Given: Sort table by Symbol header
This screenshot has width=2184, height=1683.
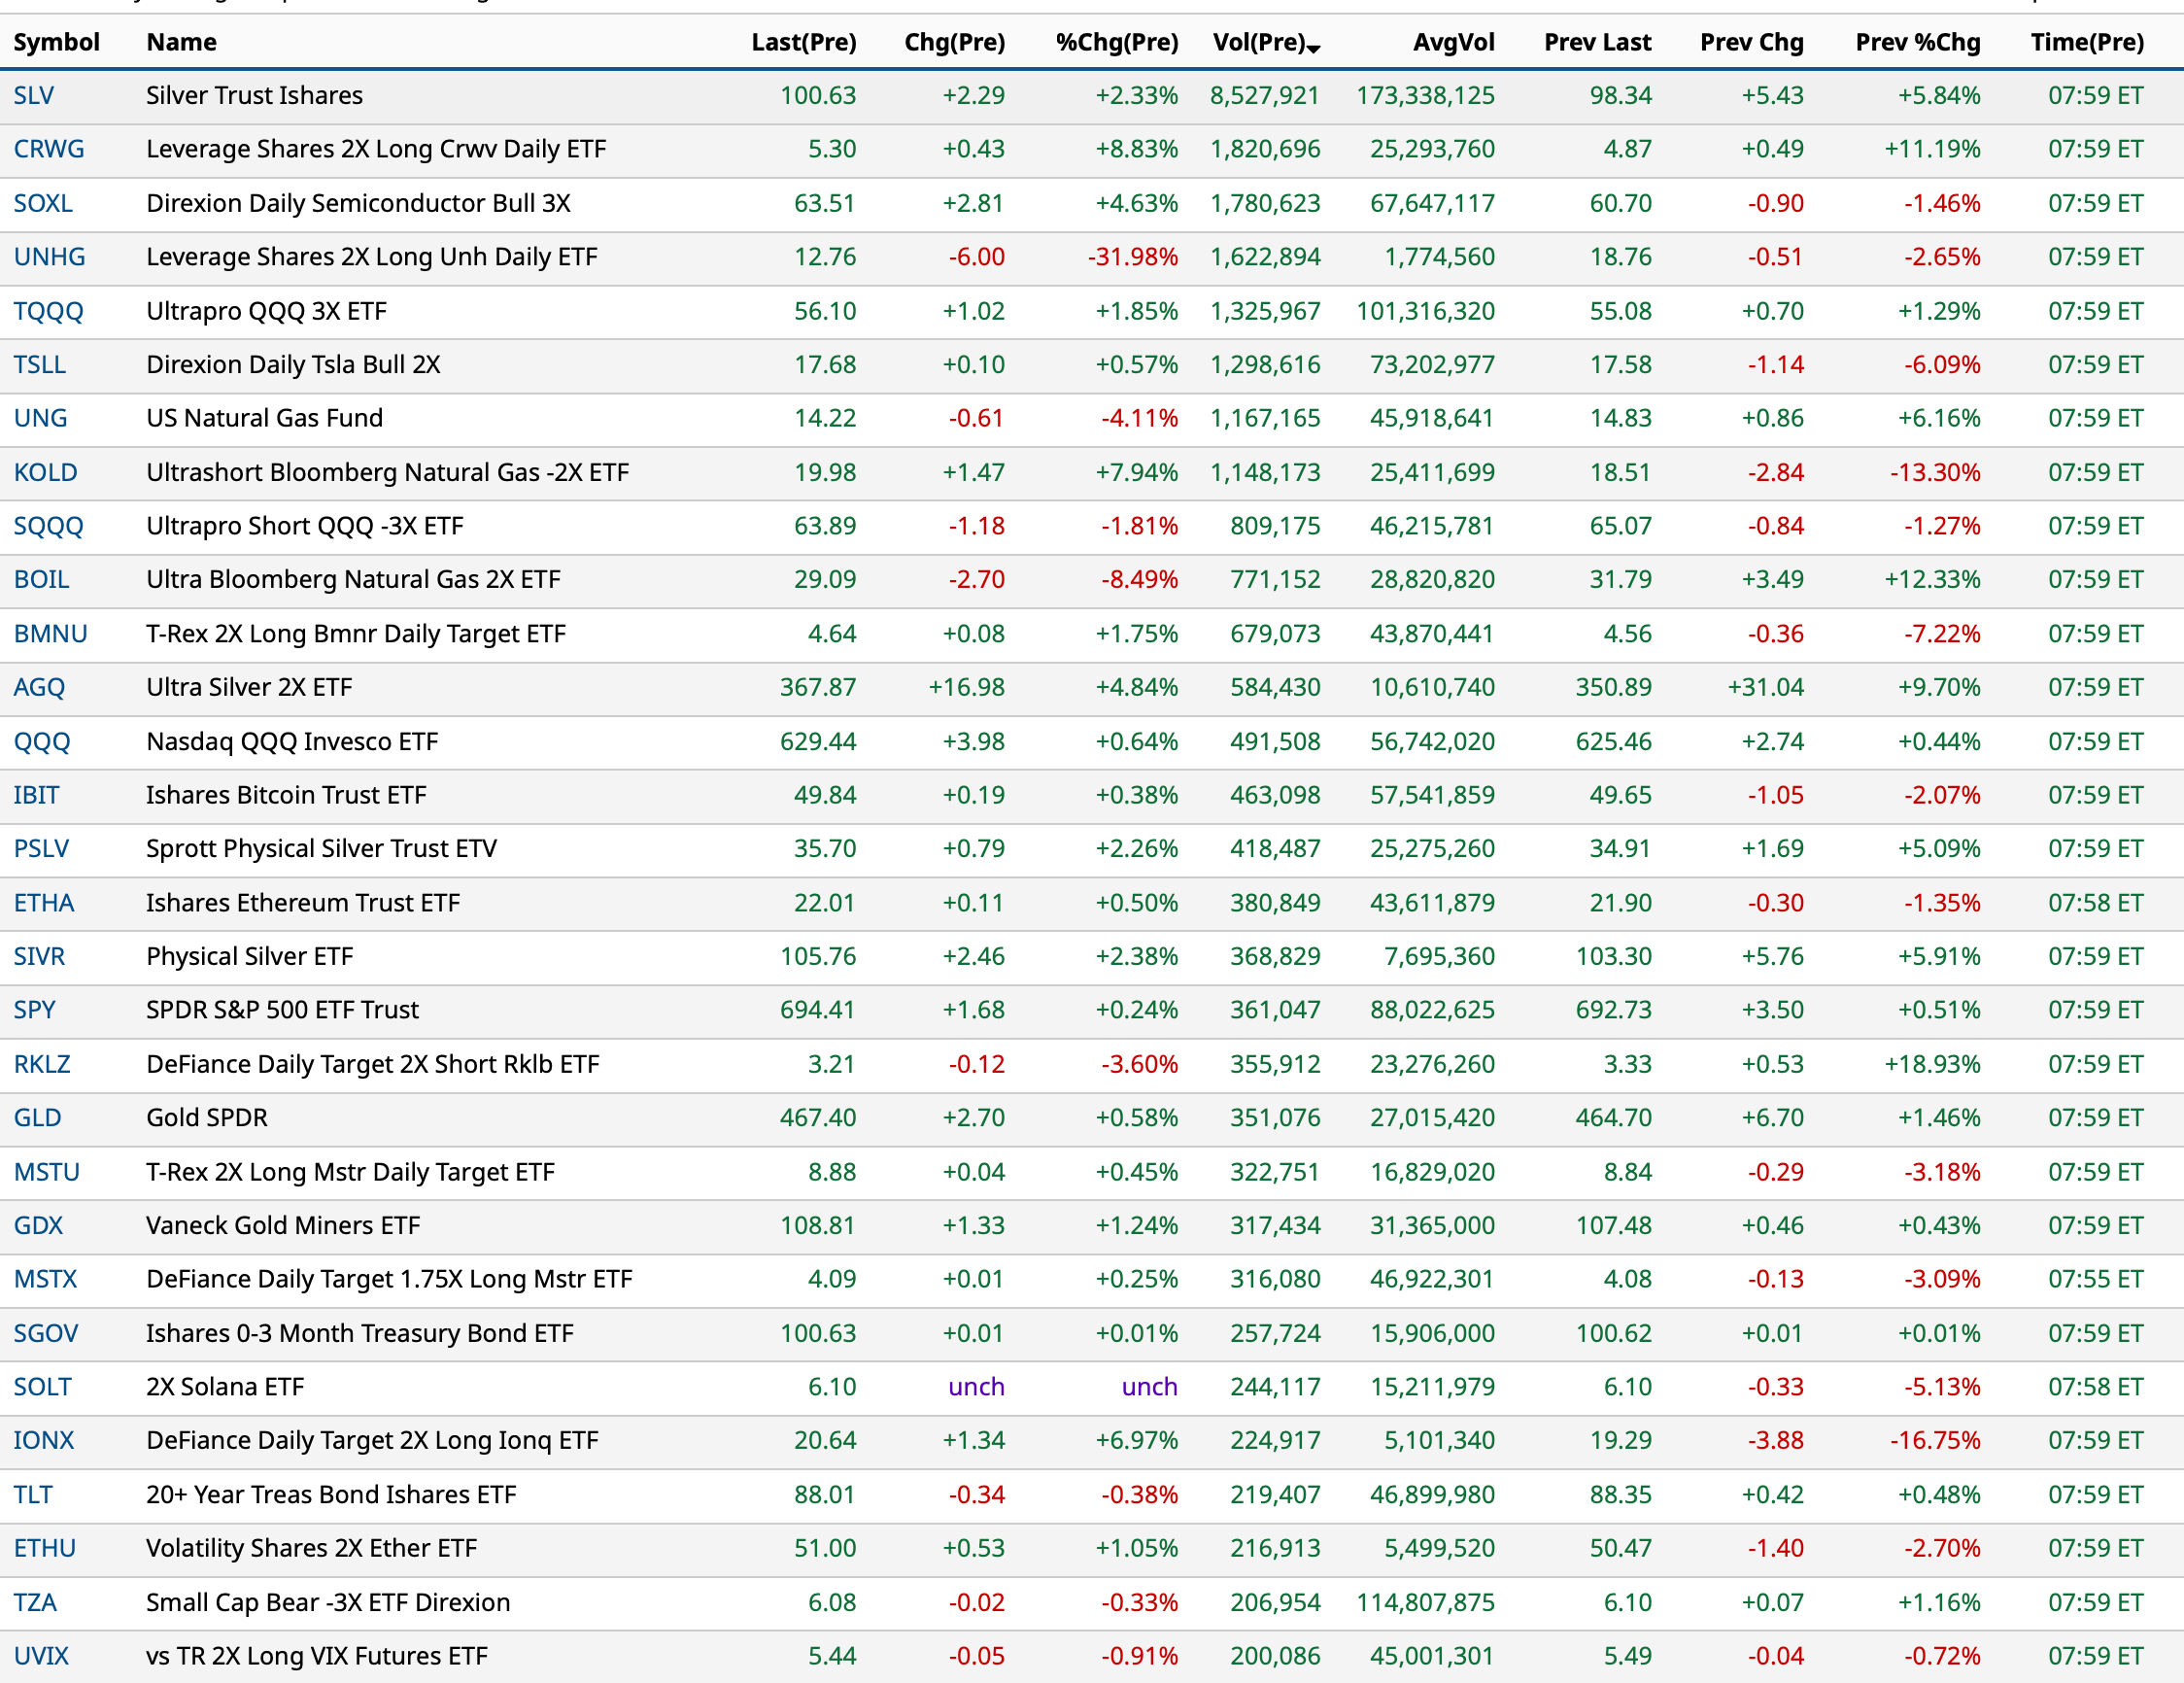Looking at the screenshot, I should (x=56, y=42).
